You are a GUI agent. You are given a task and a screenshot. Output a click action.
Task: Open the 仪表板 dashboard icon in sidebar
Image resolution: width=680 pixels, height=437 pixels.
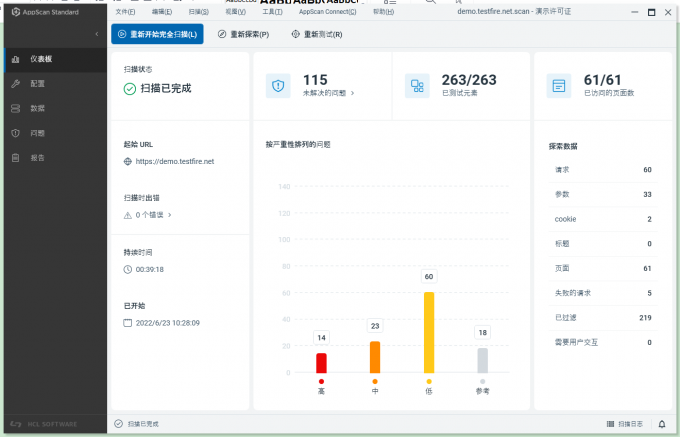[15, 59]
